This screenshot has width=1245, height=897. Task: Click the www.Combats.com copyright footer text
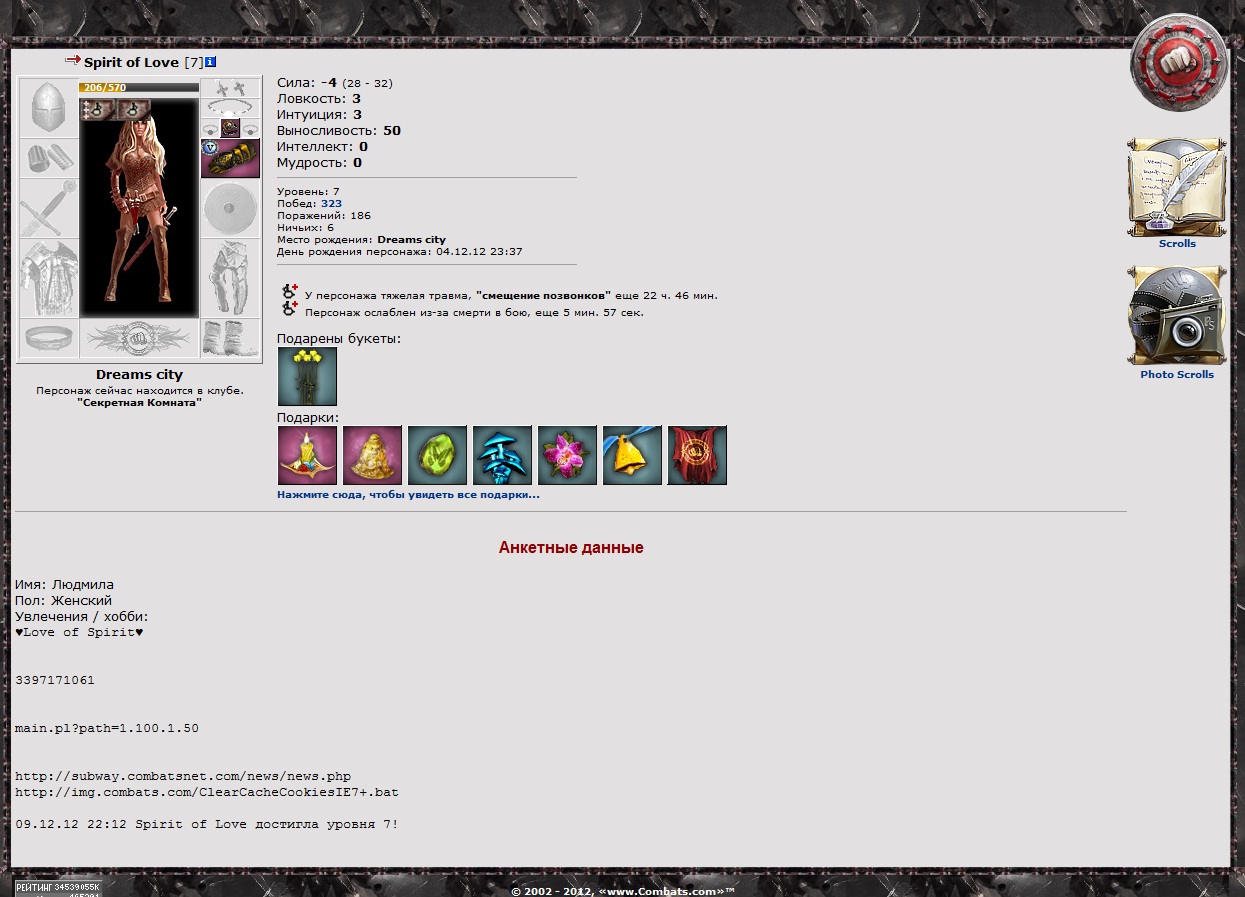[x=623, y=891]
